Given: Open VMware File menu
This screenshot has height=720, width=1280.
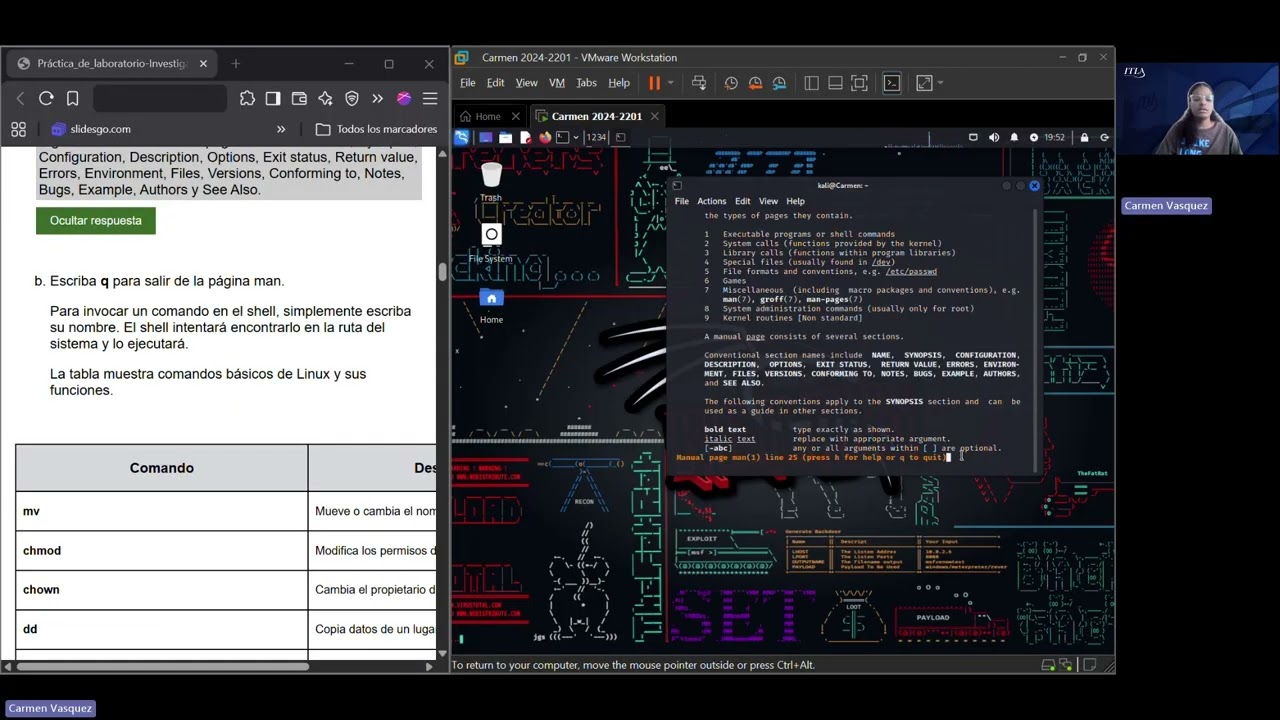Looking at the screenshot, I should 467,83.
